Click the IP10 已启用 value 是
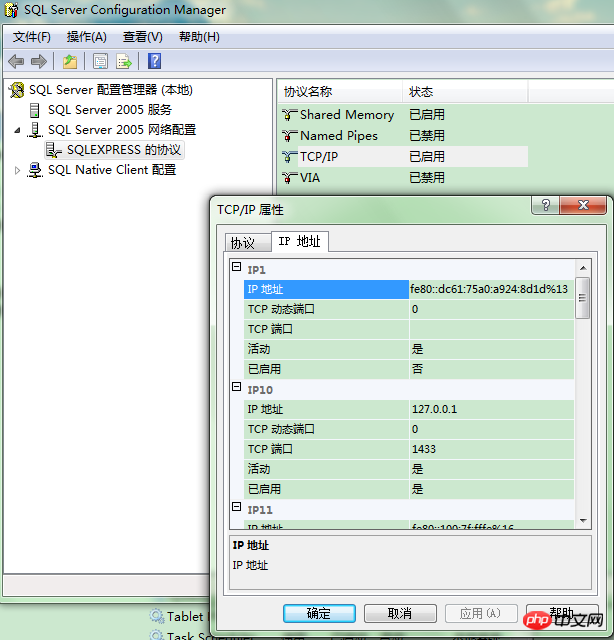This screenshot has width=614, height=640. tap(491, 489)
